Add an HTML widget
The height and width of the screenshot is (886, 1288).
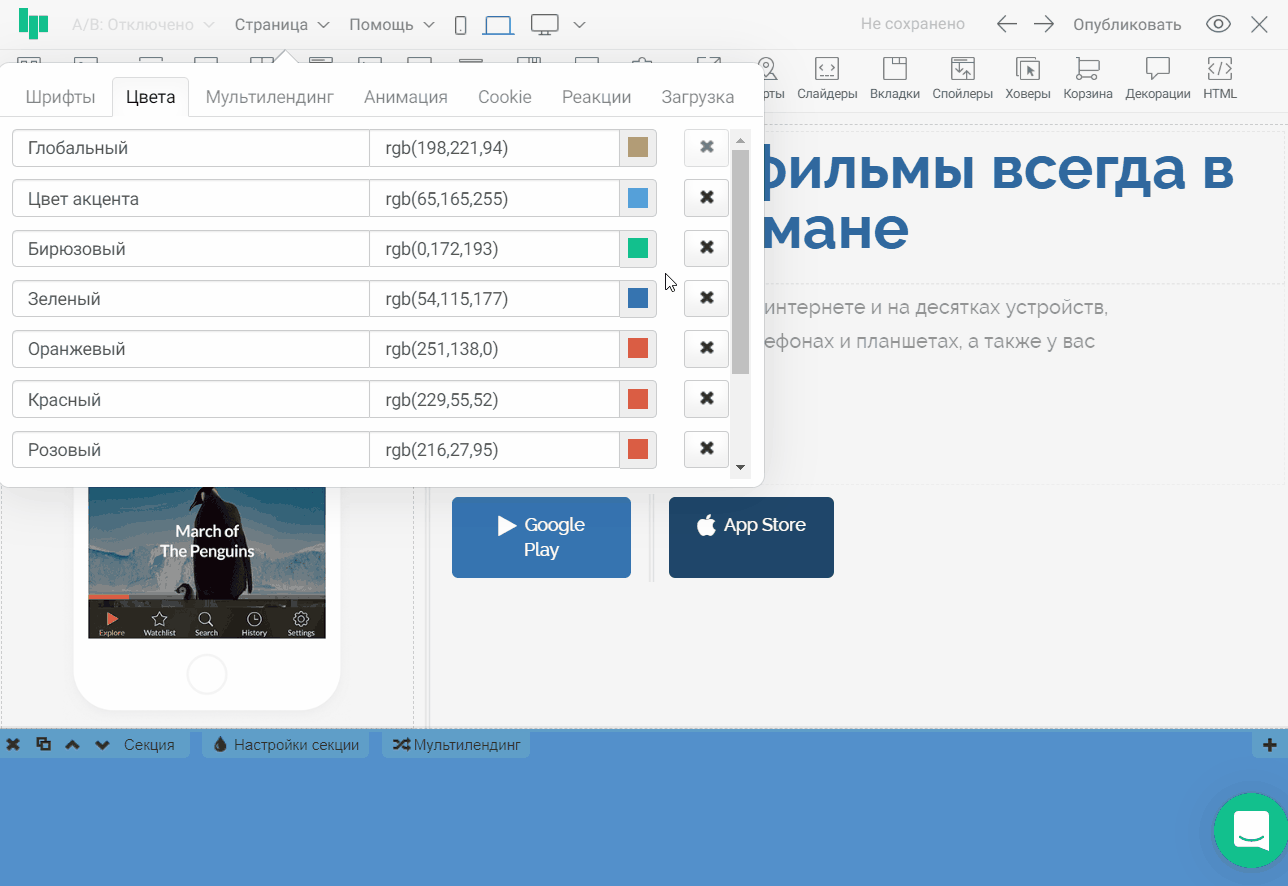coord(1220,79)
